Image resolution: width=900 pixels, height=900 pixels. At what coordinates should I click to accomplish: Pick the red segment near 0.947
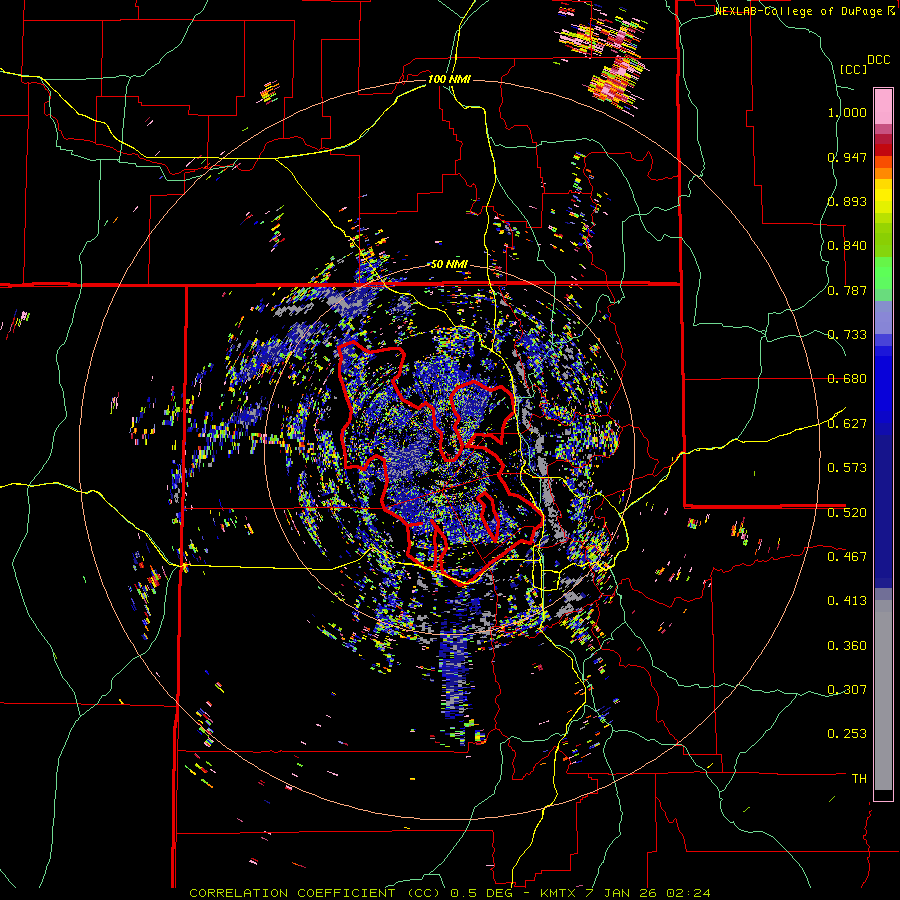pos(883,149)
